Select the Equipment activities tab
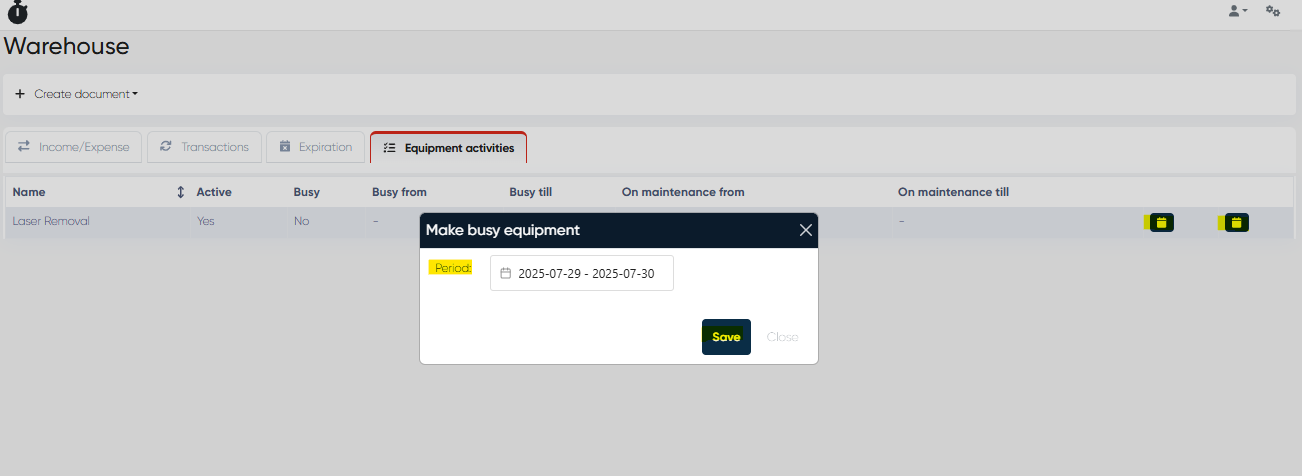 [x=449, y=148]
